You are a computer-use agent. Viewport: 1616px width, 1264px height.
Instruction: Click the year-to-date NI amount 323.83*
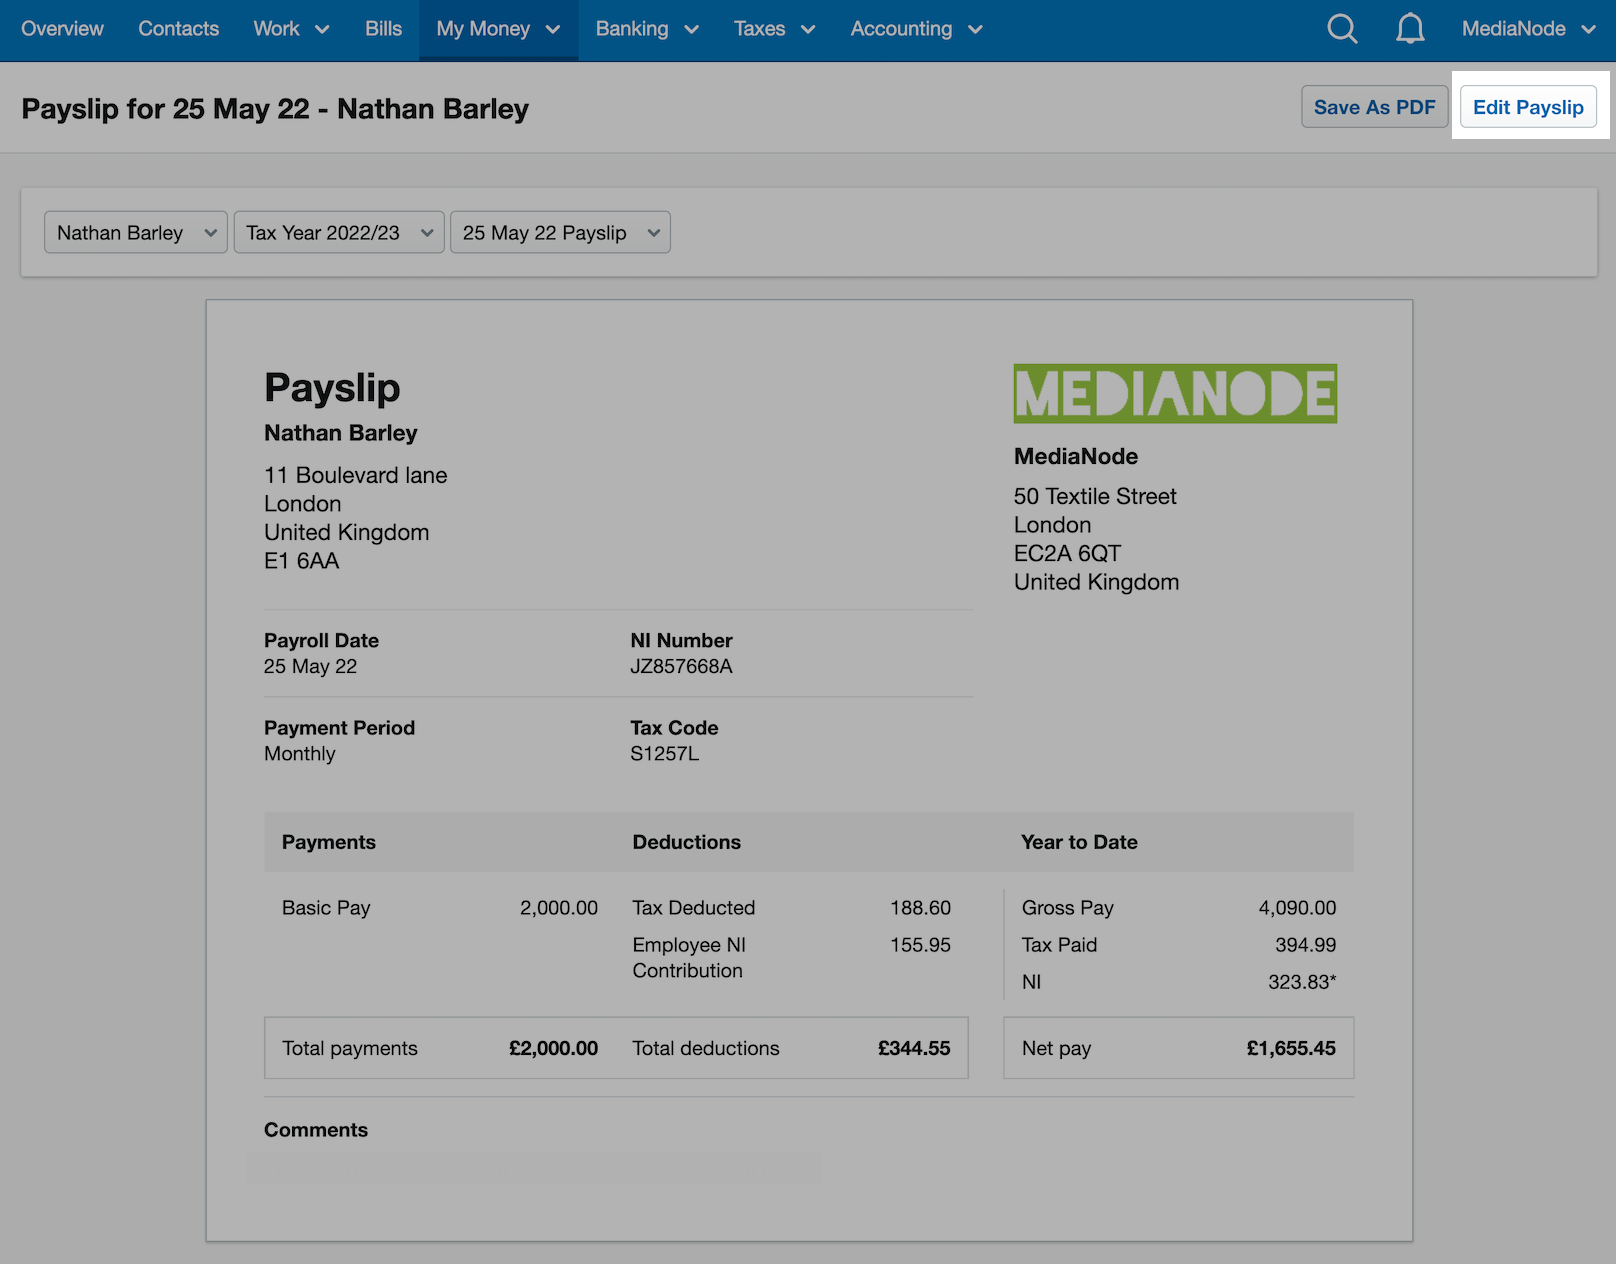[1302, 982]
